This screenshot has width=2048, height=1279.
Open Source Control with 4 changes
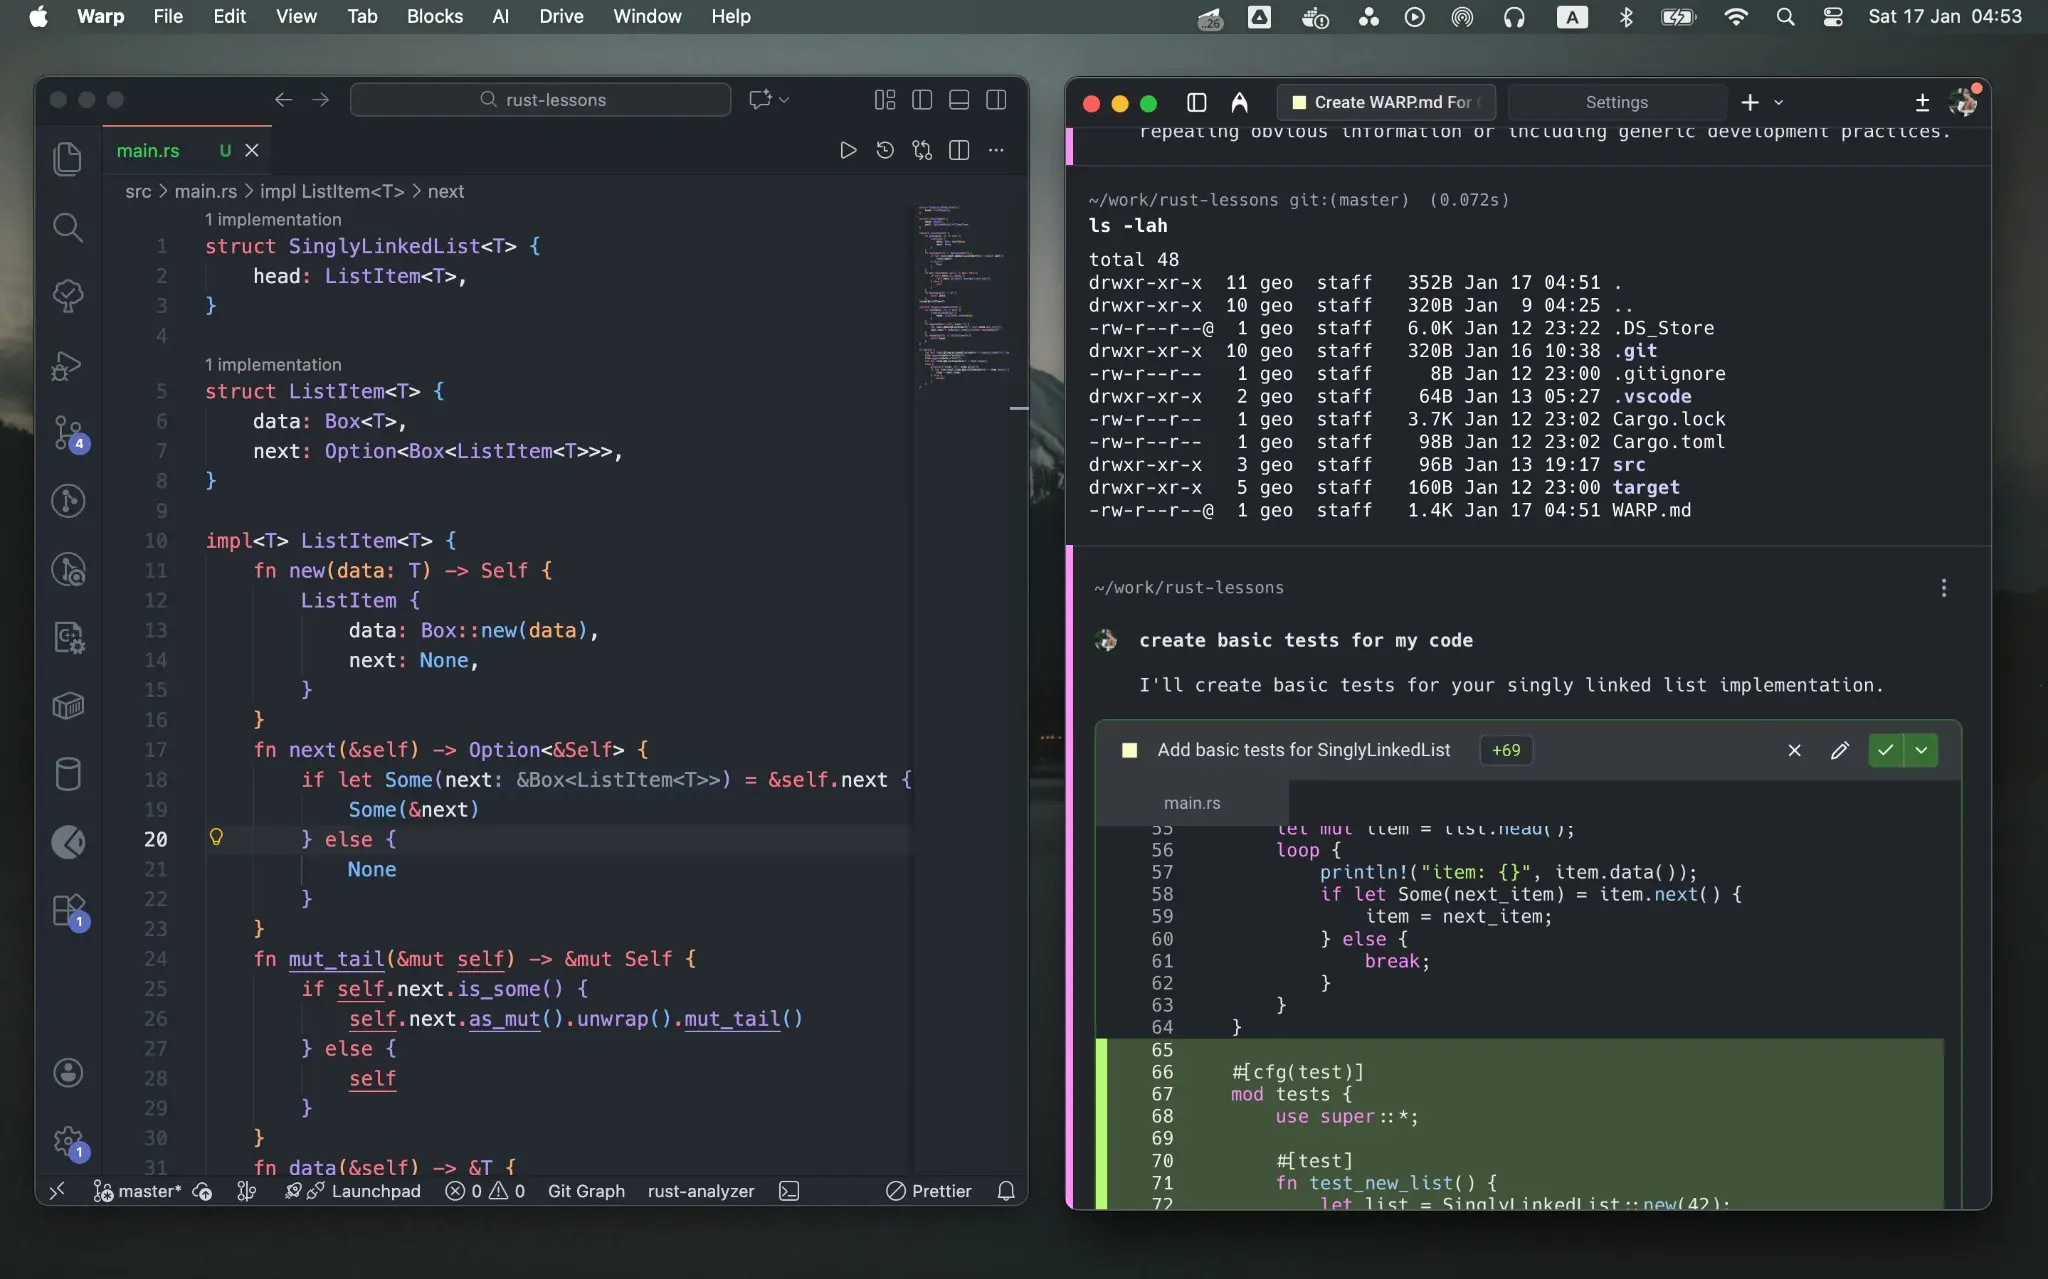click(68, 433)
